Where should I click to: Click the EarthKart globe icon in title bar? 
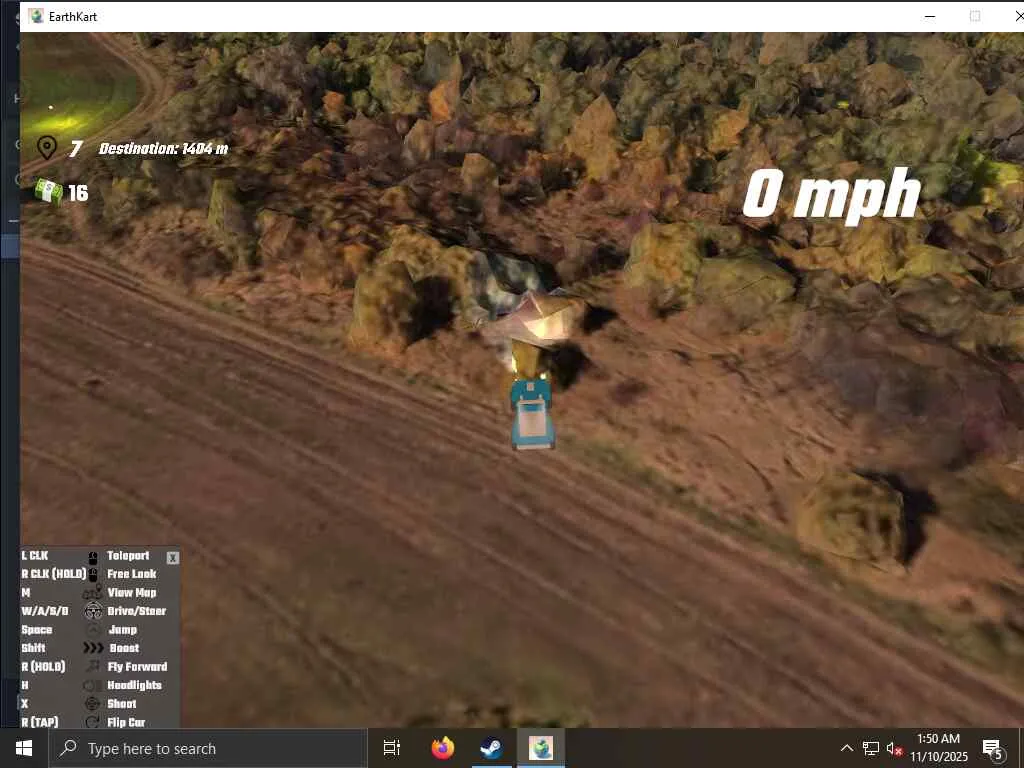(x=36, y=16)
